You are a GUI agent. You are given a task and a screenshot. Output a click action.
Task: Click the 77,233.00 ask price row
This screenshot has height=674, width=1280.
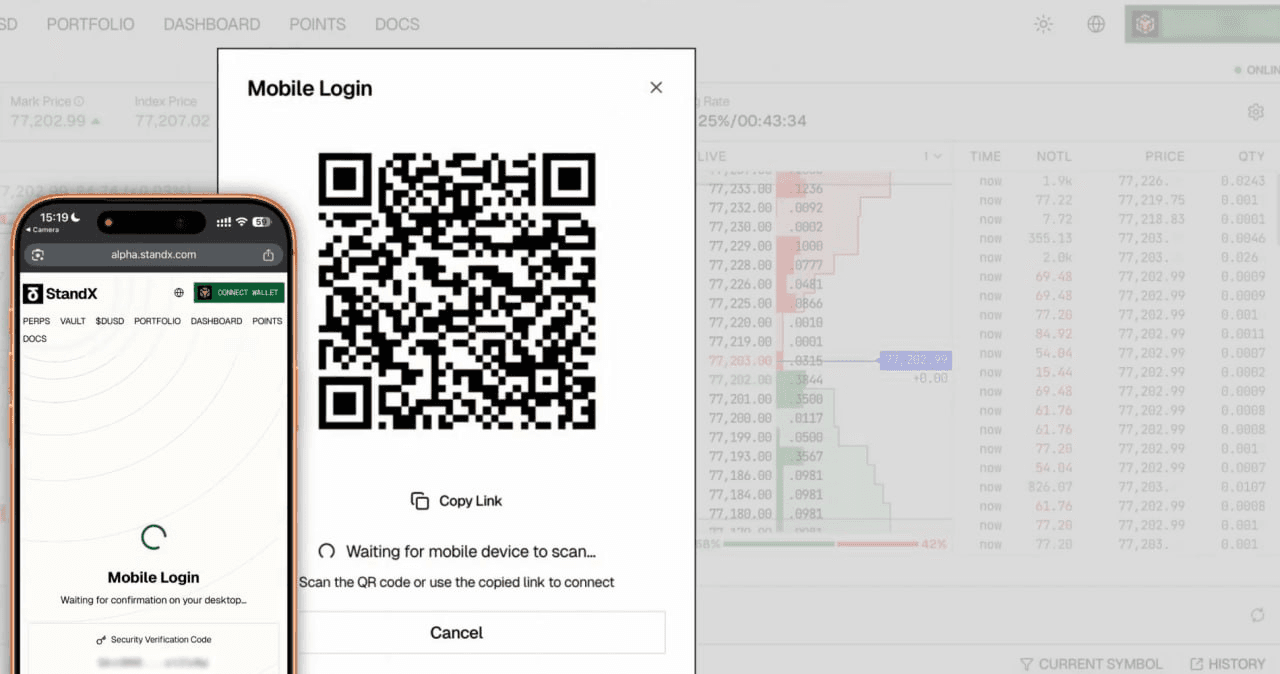pyautogui.click(x=740, y=189)
